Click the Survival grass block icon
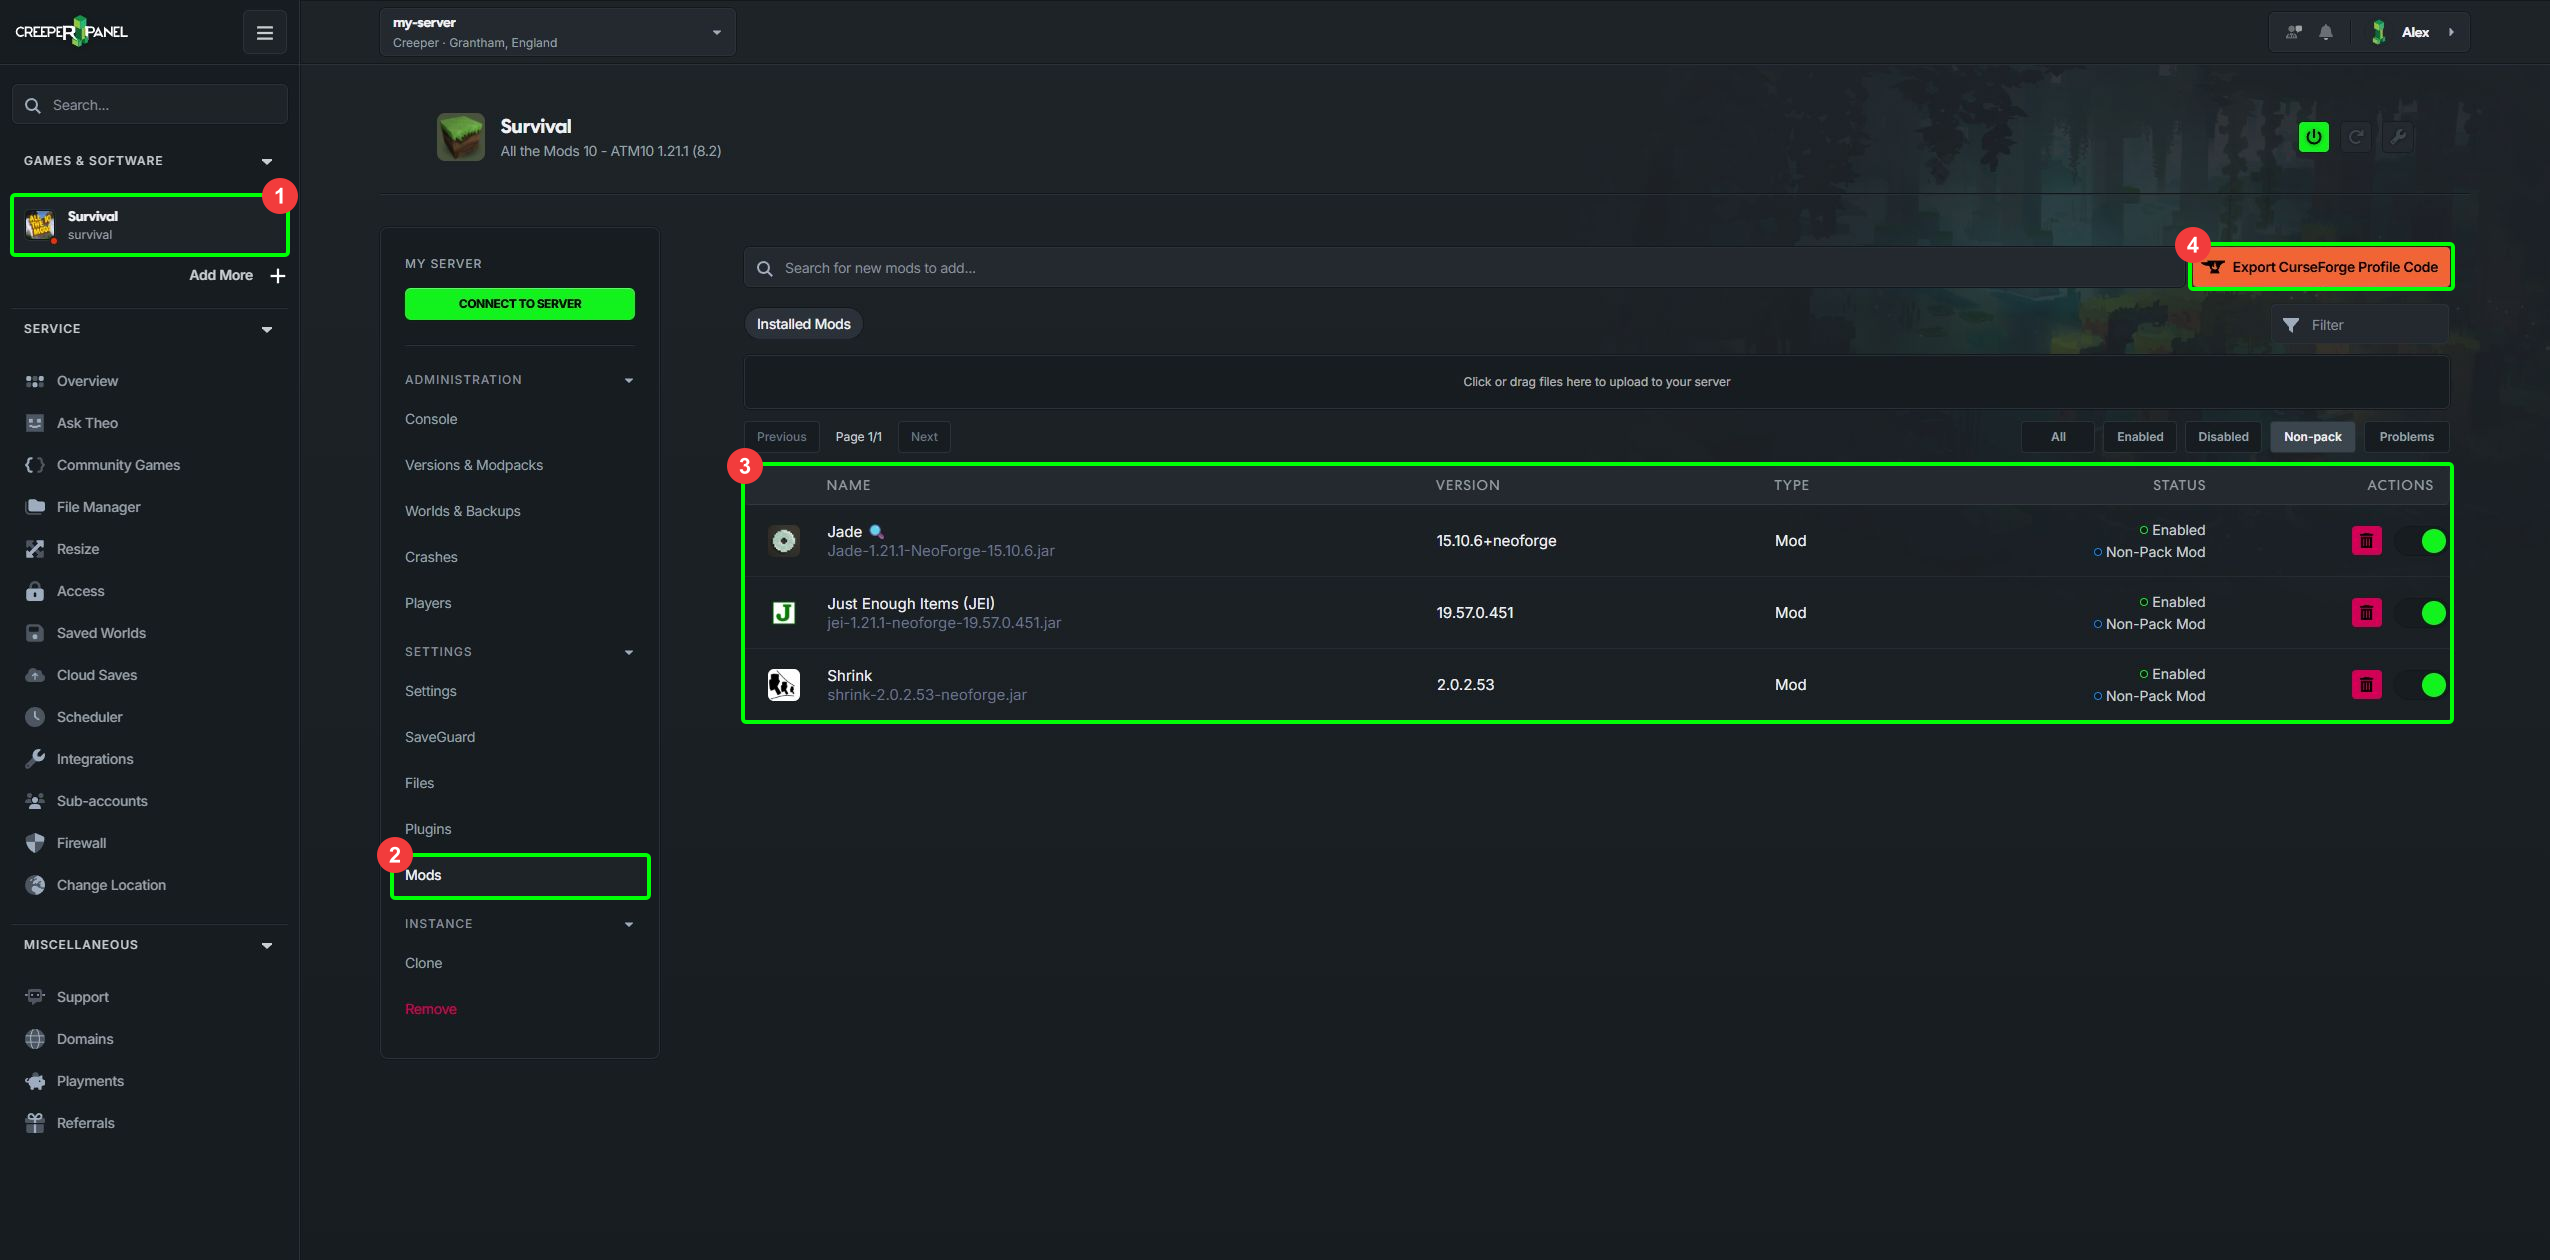2550x1260 pixels. (x=461, y=137)
